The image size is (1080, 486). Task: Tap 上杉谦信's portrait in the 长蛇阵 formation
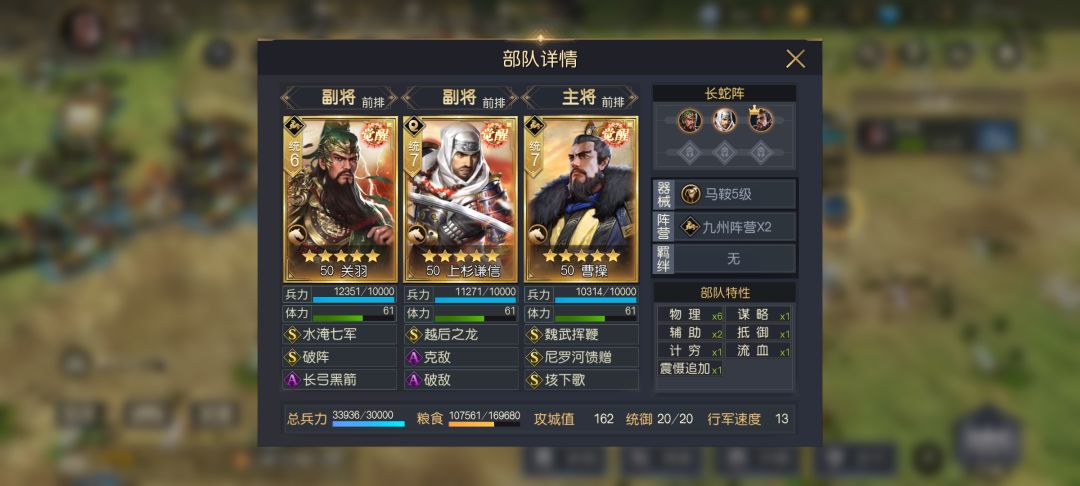click(724, 120)
